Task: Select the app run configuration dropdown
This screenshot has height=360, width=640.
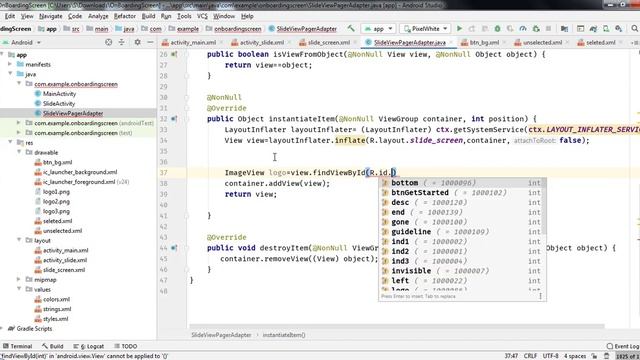Action: [x=378, y=29]
